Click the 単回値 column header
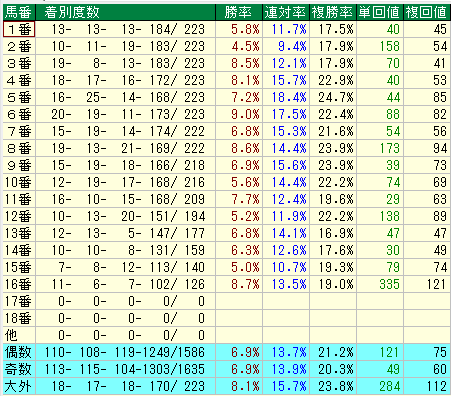451x396 pixels. [x=380, y=12]
